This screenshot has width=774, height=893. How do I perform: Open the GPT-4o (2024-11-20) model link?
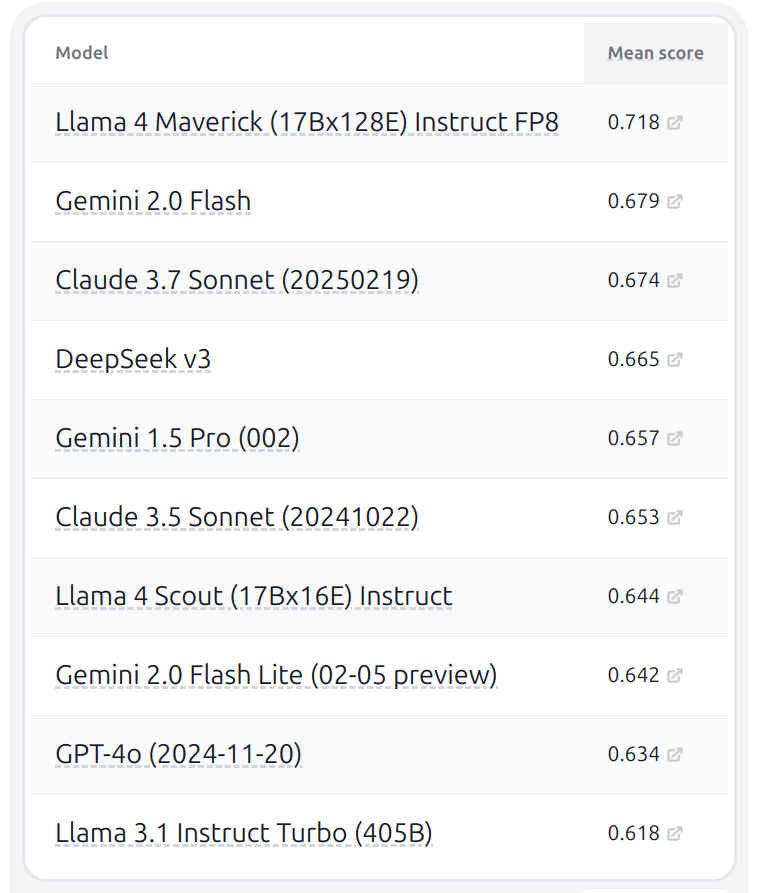(x=178, y=754)
